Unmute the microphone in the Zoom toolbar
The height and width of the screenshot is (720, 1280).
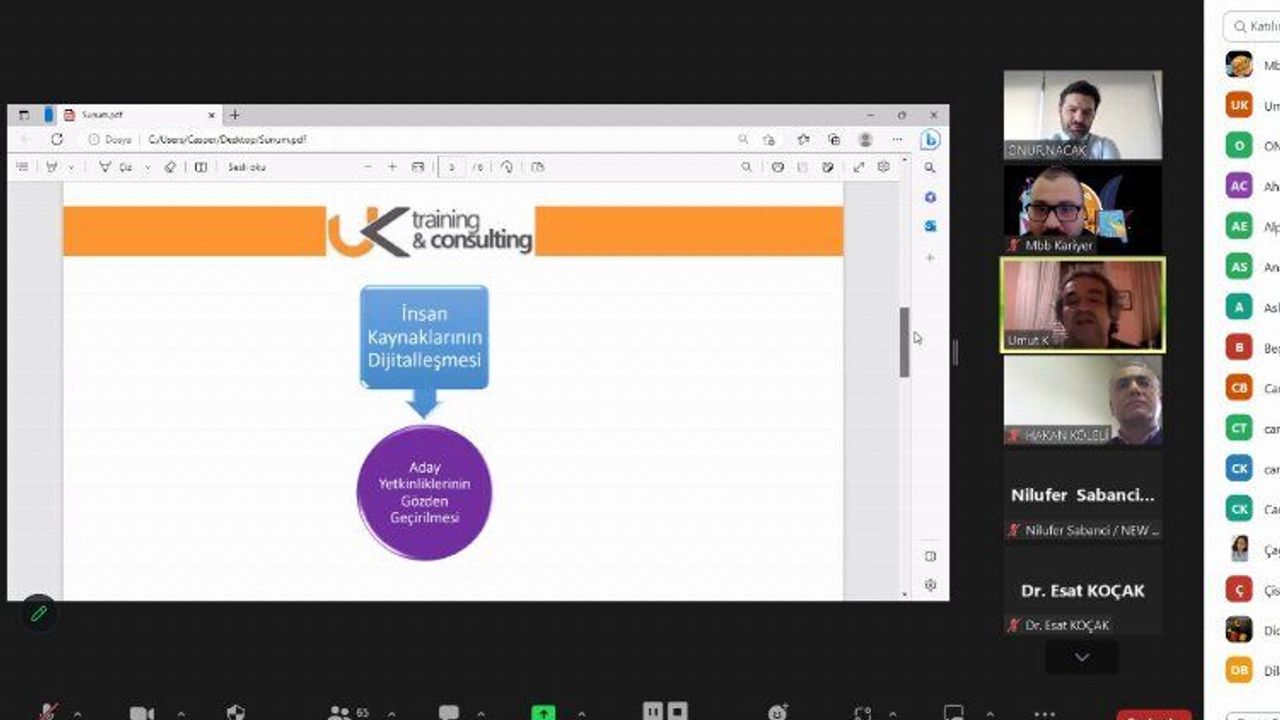coord(47,712)
